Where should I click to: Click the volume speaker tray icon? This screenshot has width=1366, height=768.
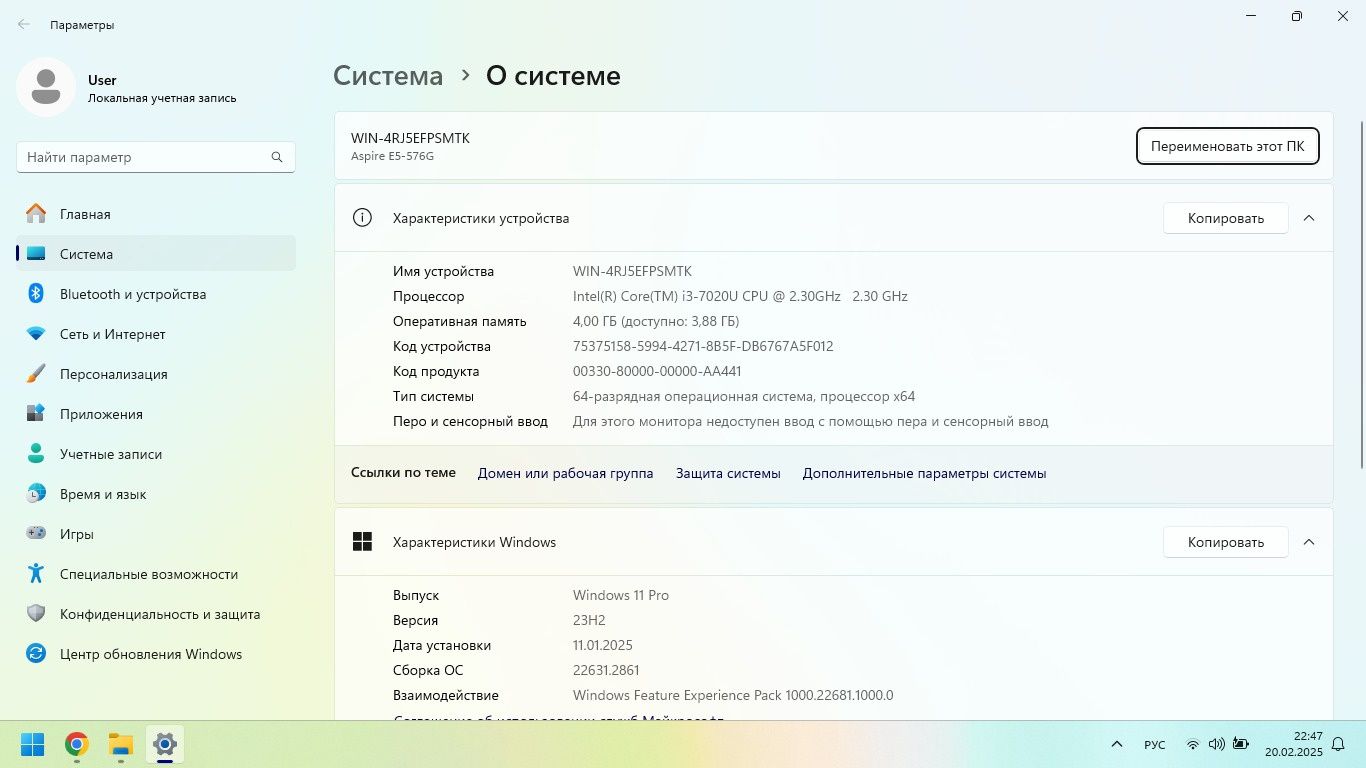tap(1217, 744)
